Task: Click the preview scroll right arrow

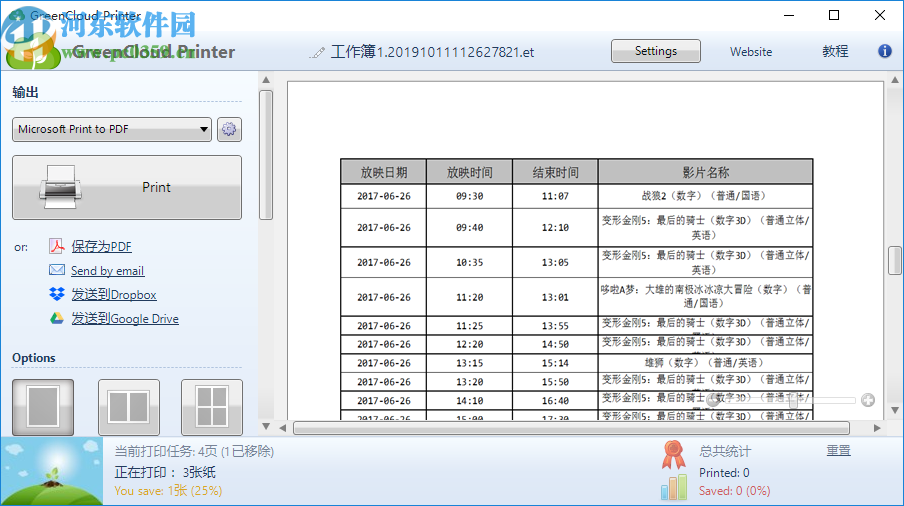Action: (x=877, y=428)
